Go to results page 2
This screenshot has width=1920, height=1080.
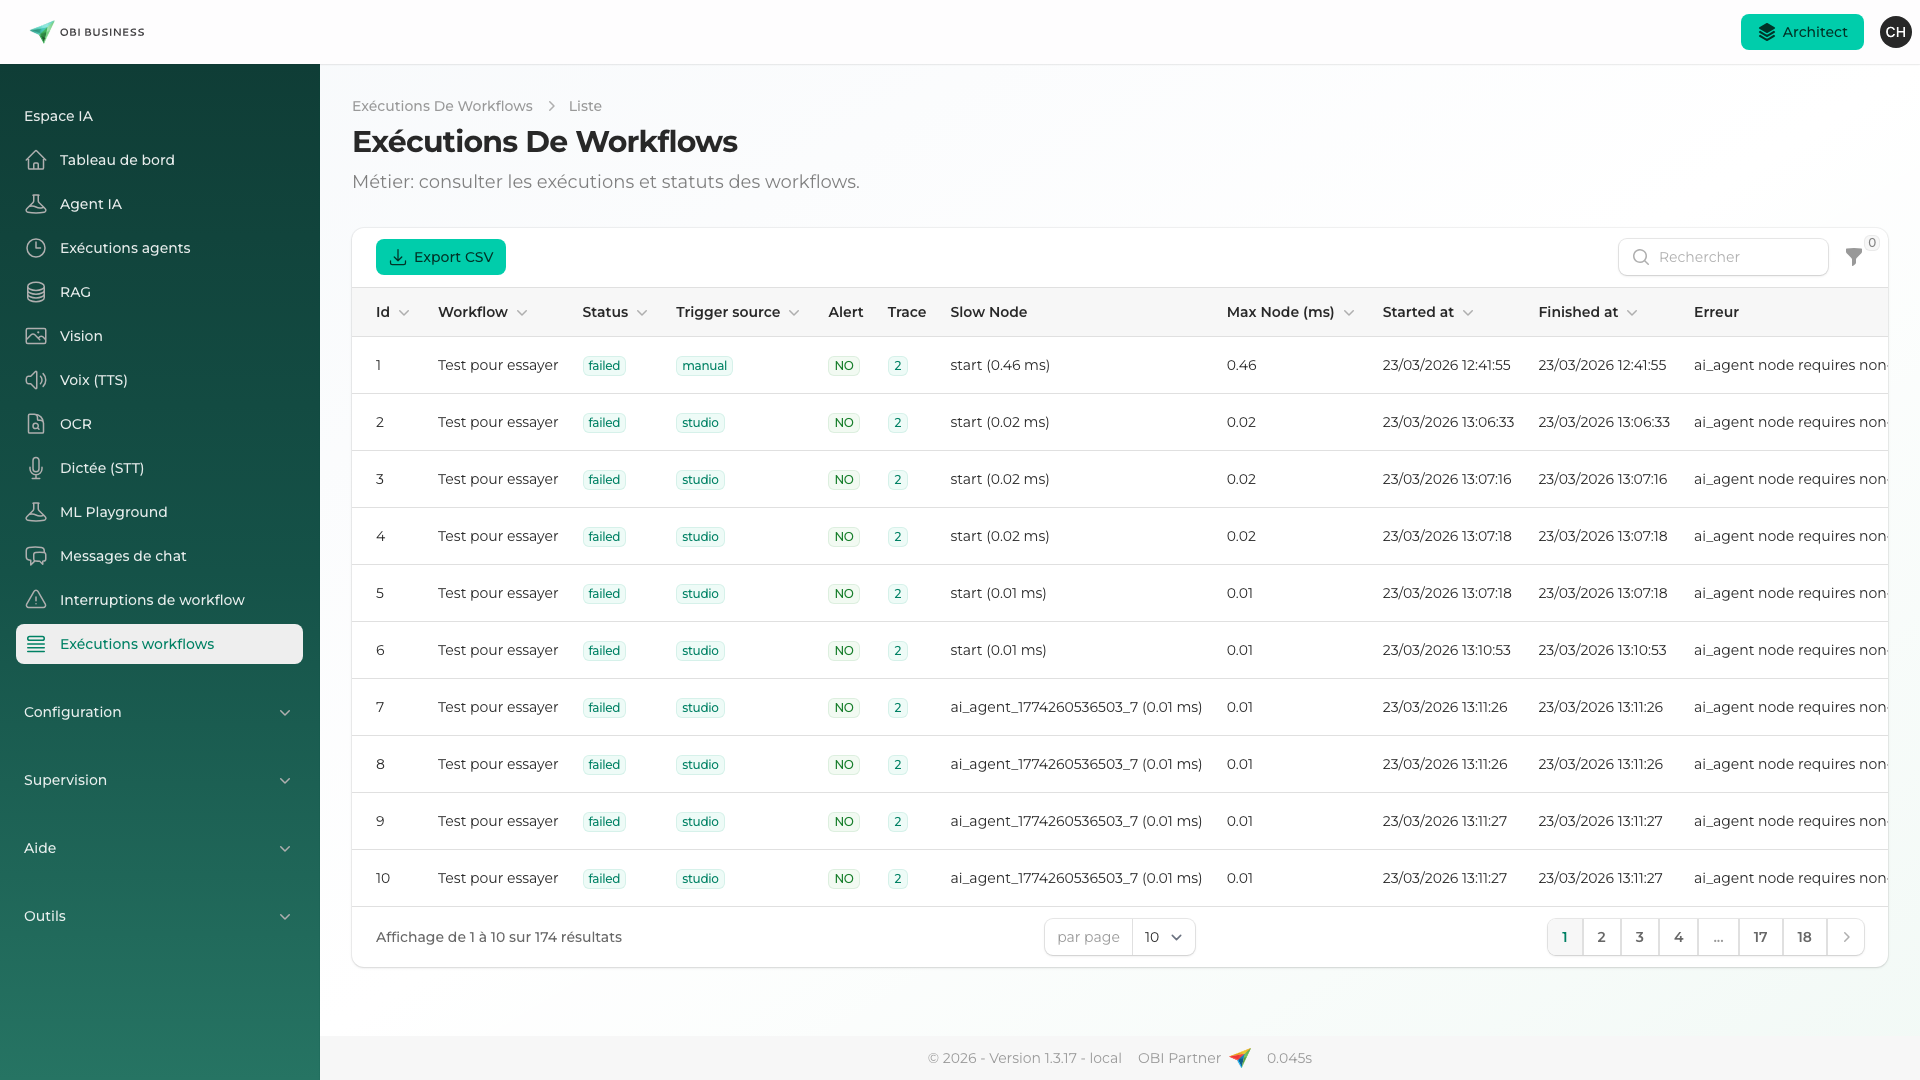click(x=1601, y=937)
